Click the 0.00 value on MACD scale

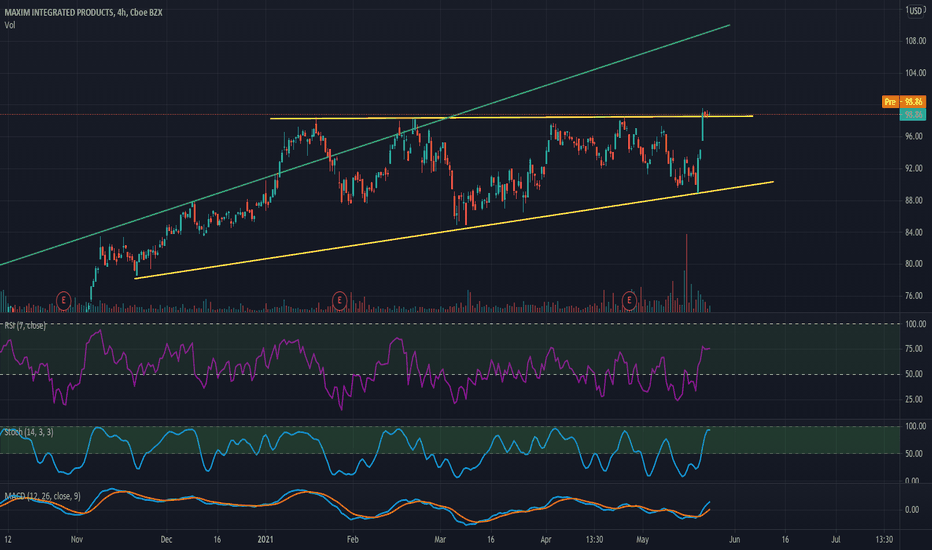coord(911,510)
